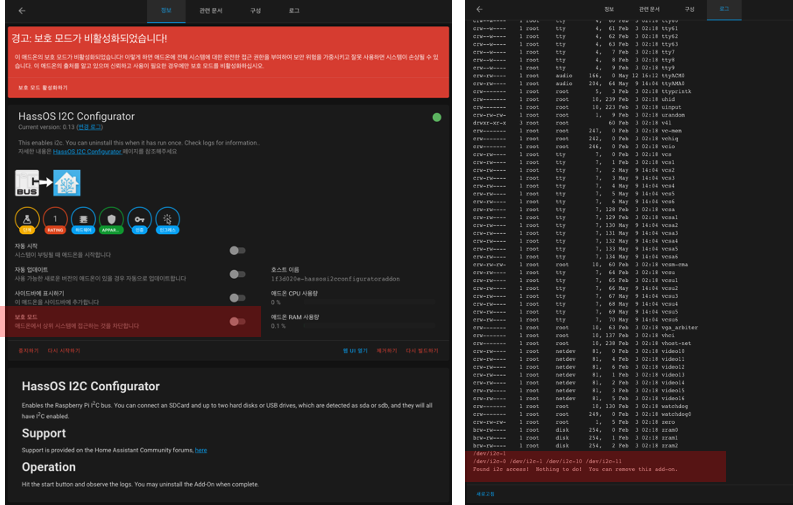This screenshot has width=793, height=505.
Task: Click the video10 log line
Action: (579, 351)
